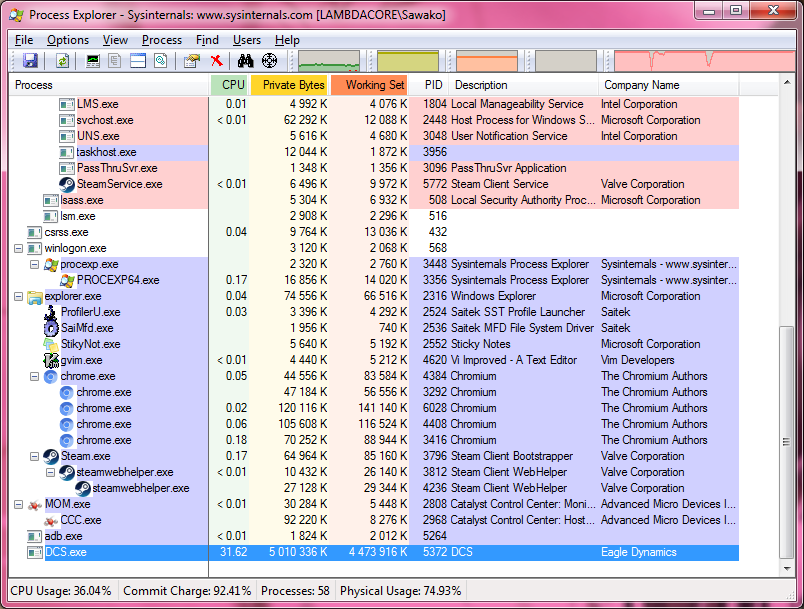Collapse the winlogon.exe tree node
Image resolution: width=804 pixels, height=609 pixels.
coord(19,248)
